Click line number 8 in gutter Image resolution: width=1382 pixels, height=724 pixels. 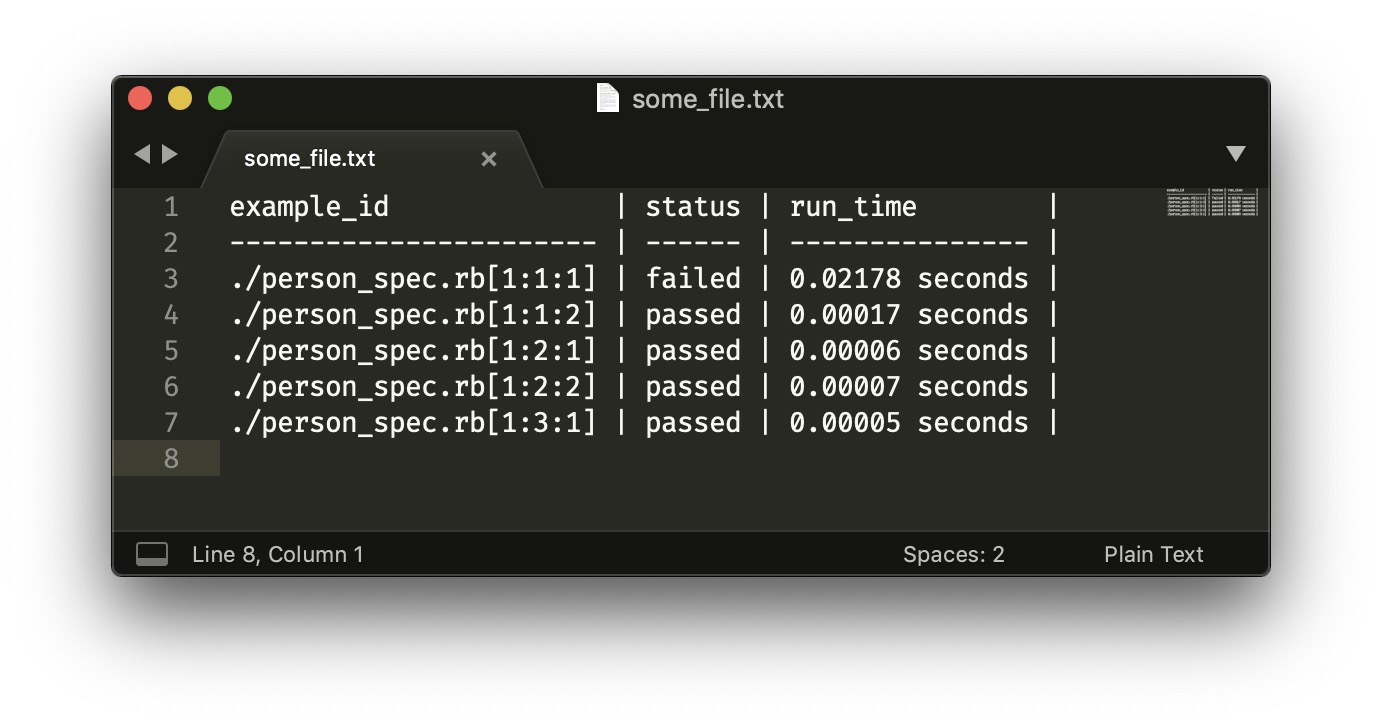click(x=171, y=459)
